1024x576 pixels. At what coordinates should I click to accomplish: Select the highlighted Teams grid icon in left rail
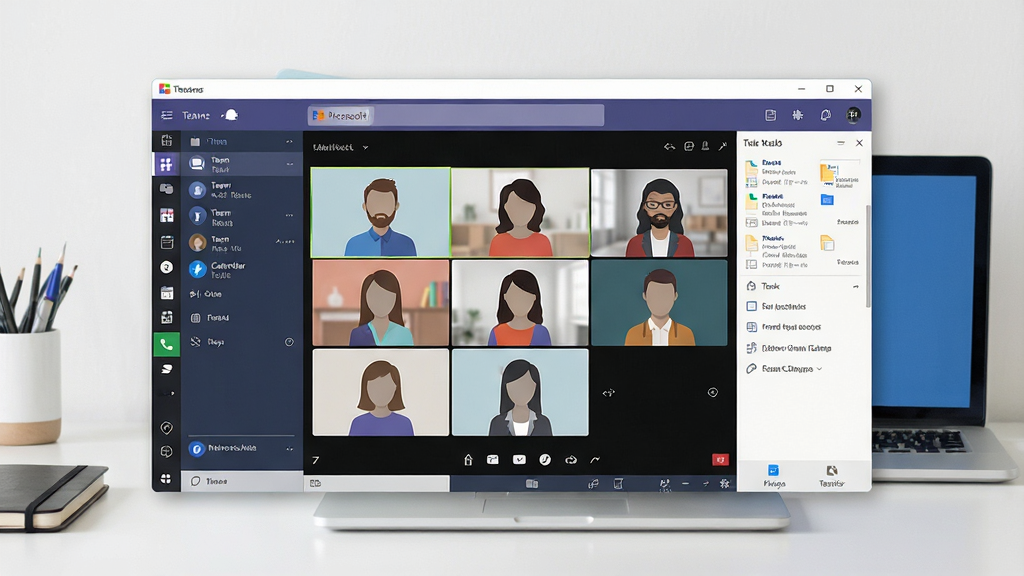pyautogui.click(x=167, y=164)
